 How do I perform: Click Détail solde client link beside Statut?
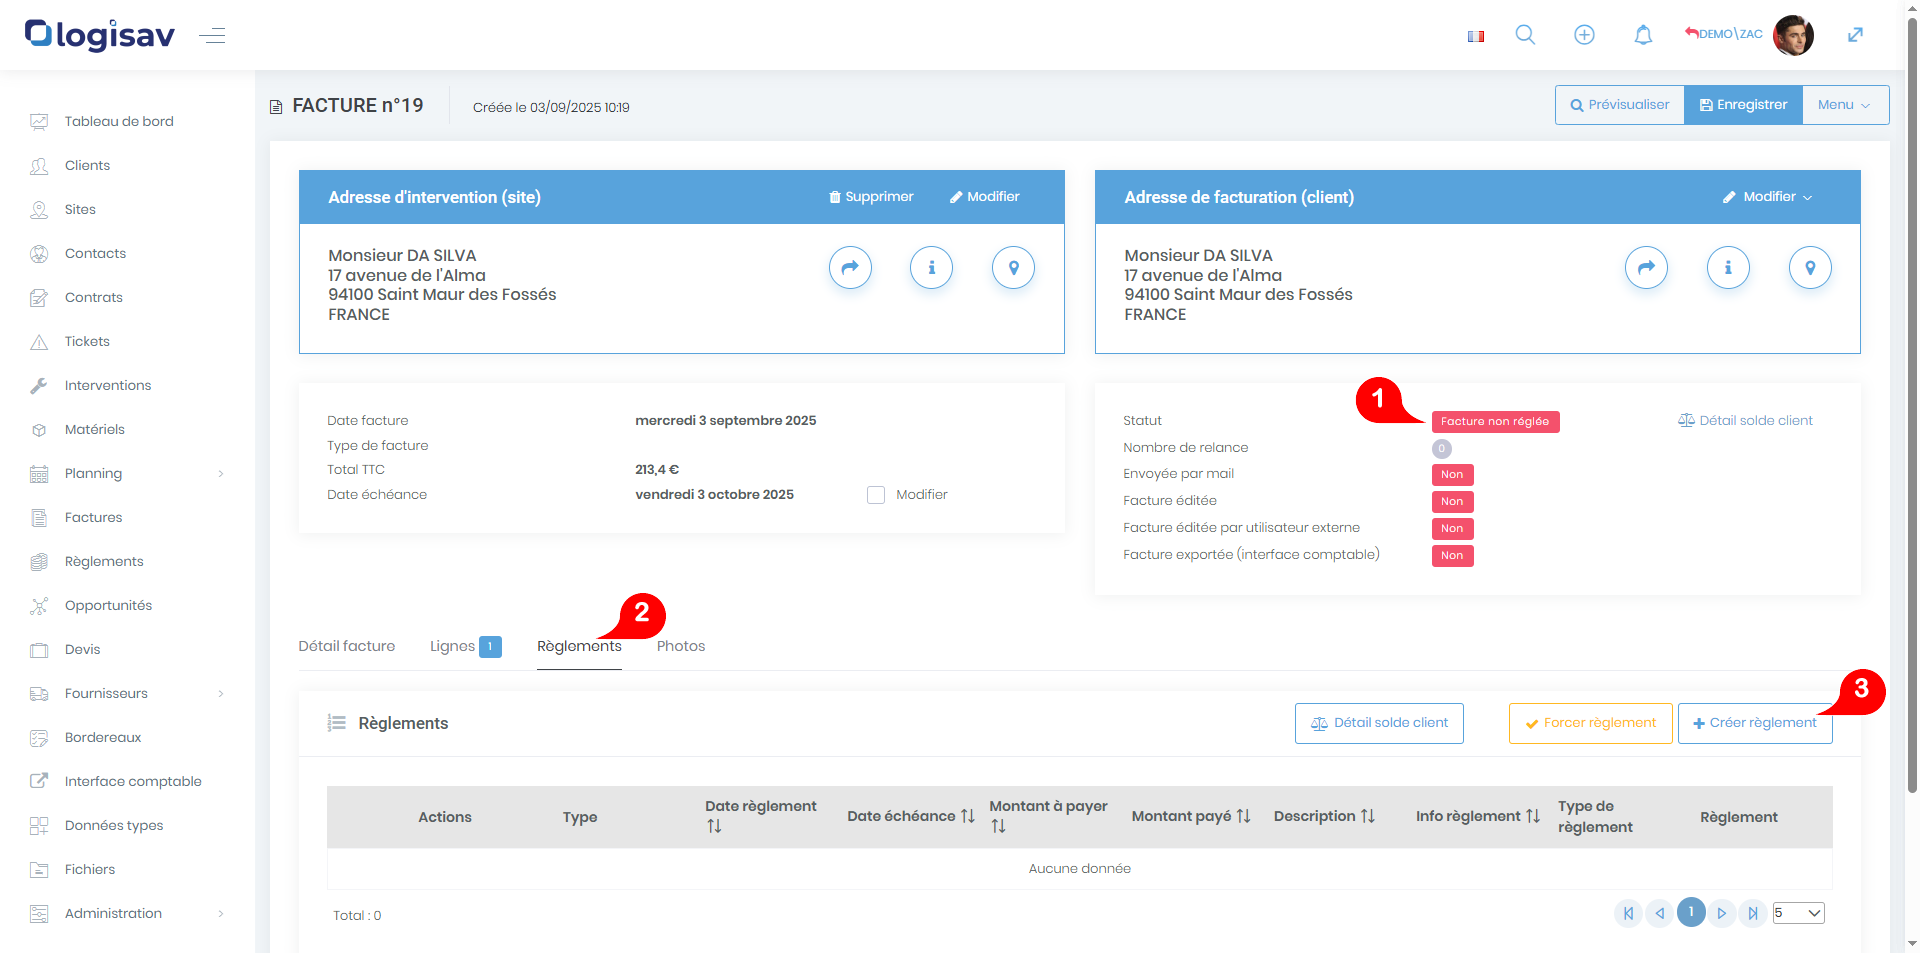coord(1745,421)
